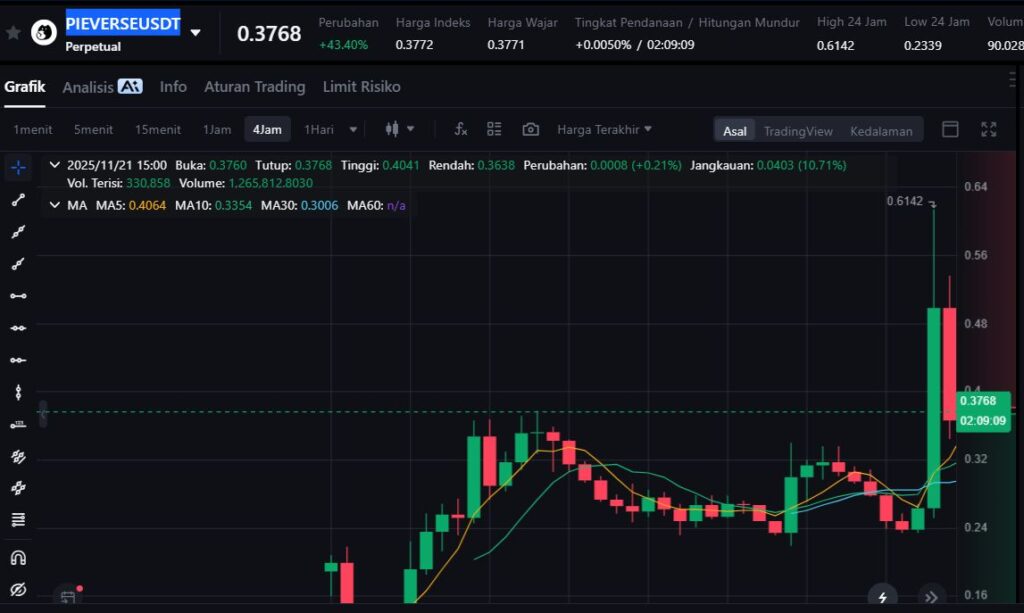The width and height of the screenshot is (1024, 613).
Task: Open the PIEVERSEUSDT pair selector dropdown
Action: (x=195, y=33)
